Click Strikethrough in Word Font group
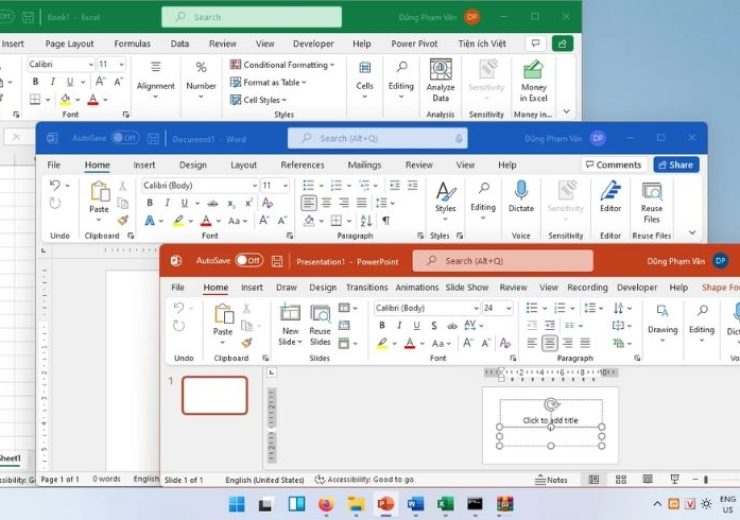The image size is (740, 520). pos(213,203)
